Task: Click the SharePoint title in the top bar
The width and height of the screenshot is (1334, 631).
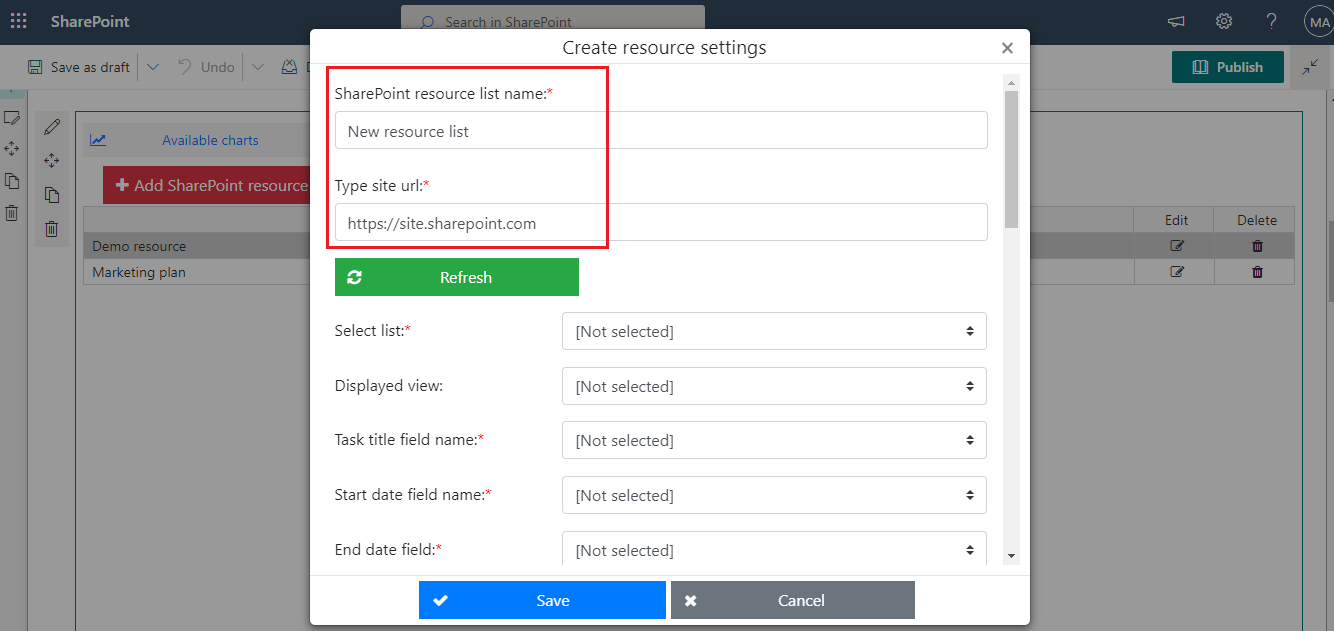Action: click(x=90, y=21)
